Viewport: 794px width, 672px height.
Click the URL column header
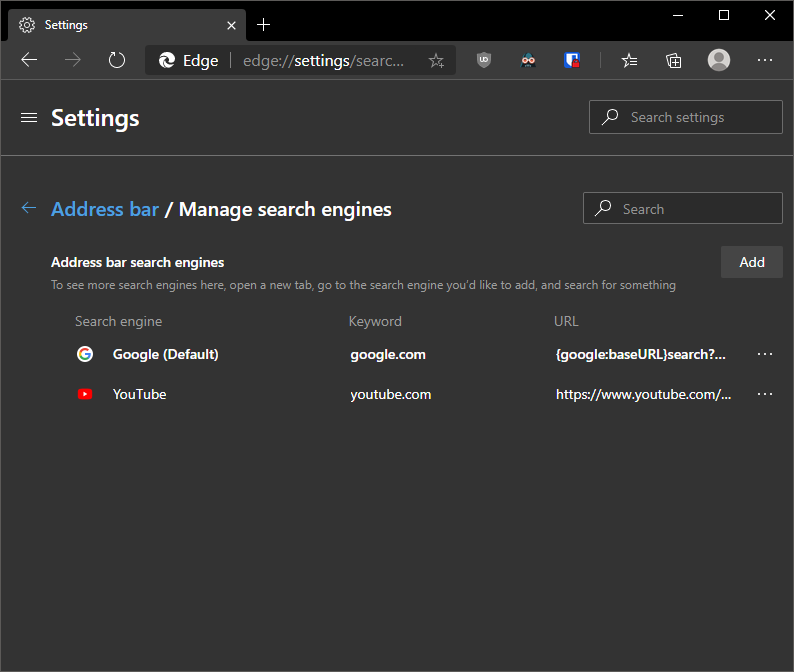click(x=566, y=321)
